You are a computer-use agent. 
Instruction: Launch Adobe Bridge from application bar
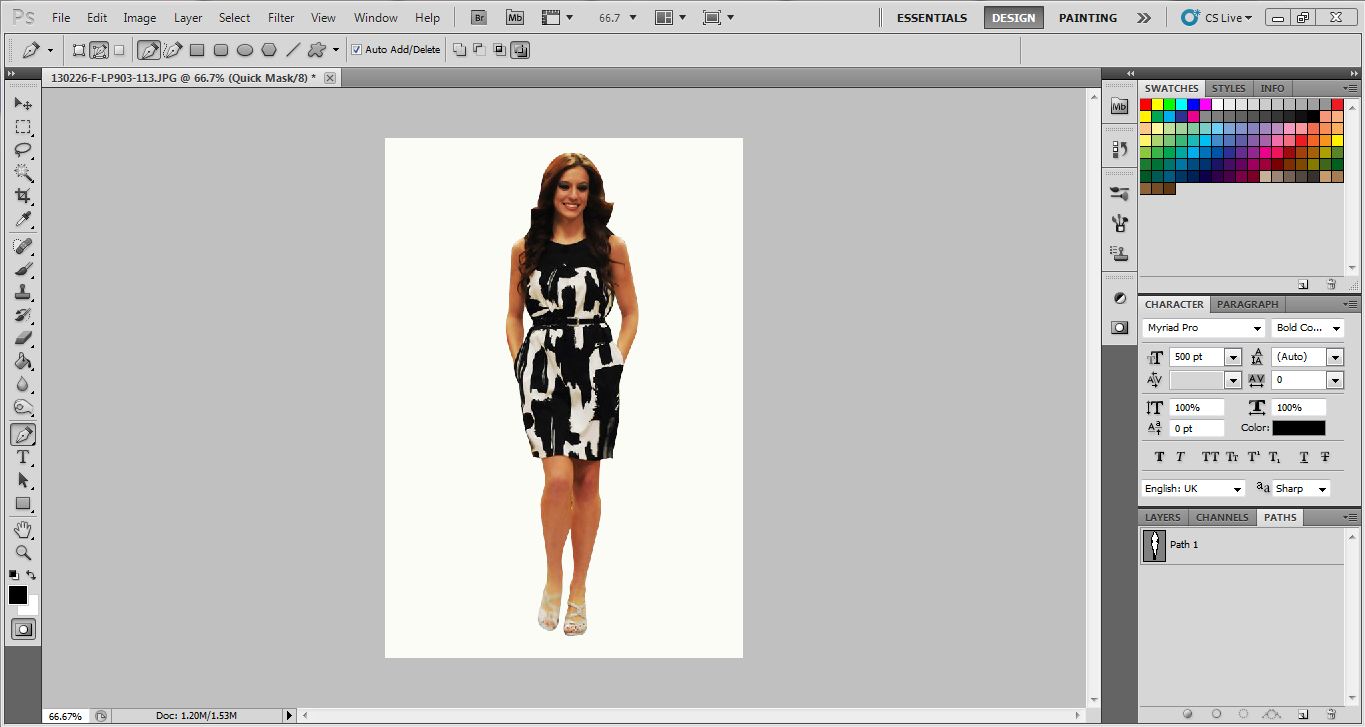(479, 18)
